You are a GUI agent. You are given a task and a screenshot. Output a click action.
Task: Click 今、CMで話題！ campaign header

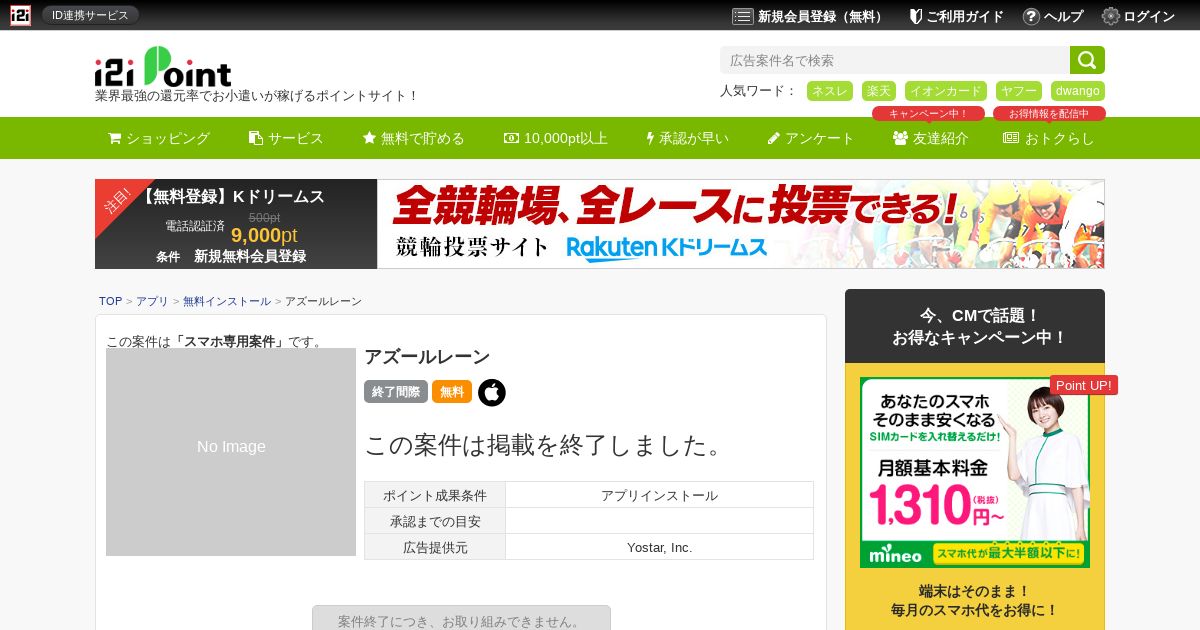975,327
